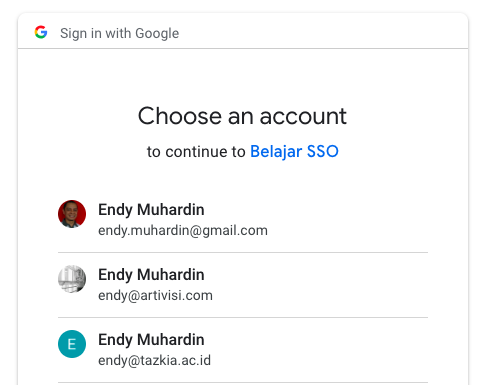Click the Endy Muhardin name above the gmail address
The height and width of the screenshot is (385, 484).
point(151,210)
